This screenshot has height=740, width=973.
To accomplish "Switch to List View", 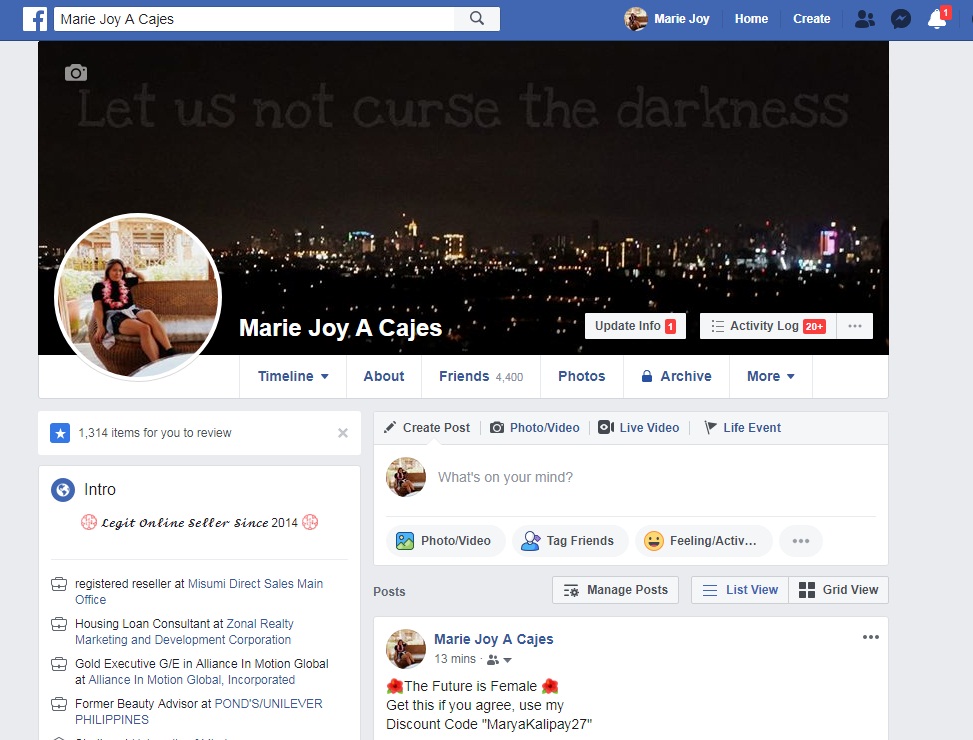I will pos(740,590).
